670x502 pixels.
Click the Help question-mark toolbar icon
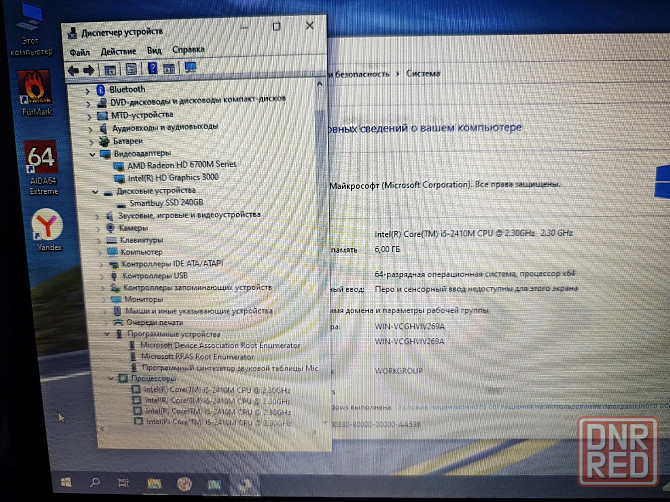click(x=153, y=68)
